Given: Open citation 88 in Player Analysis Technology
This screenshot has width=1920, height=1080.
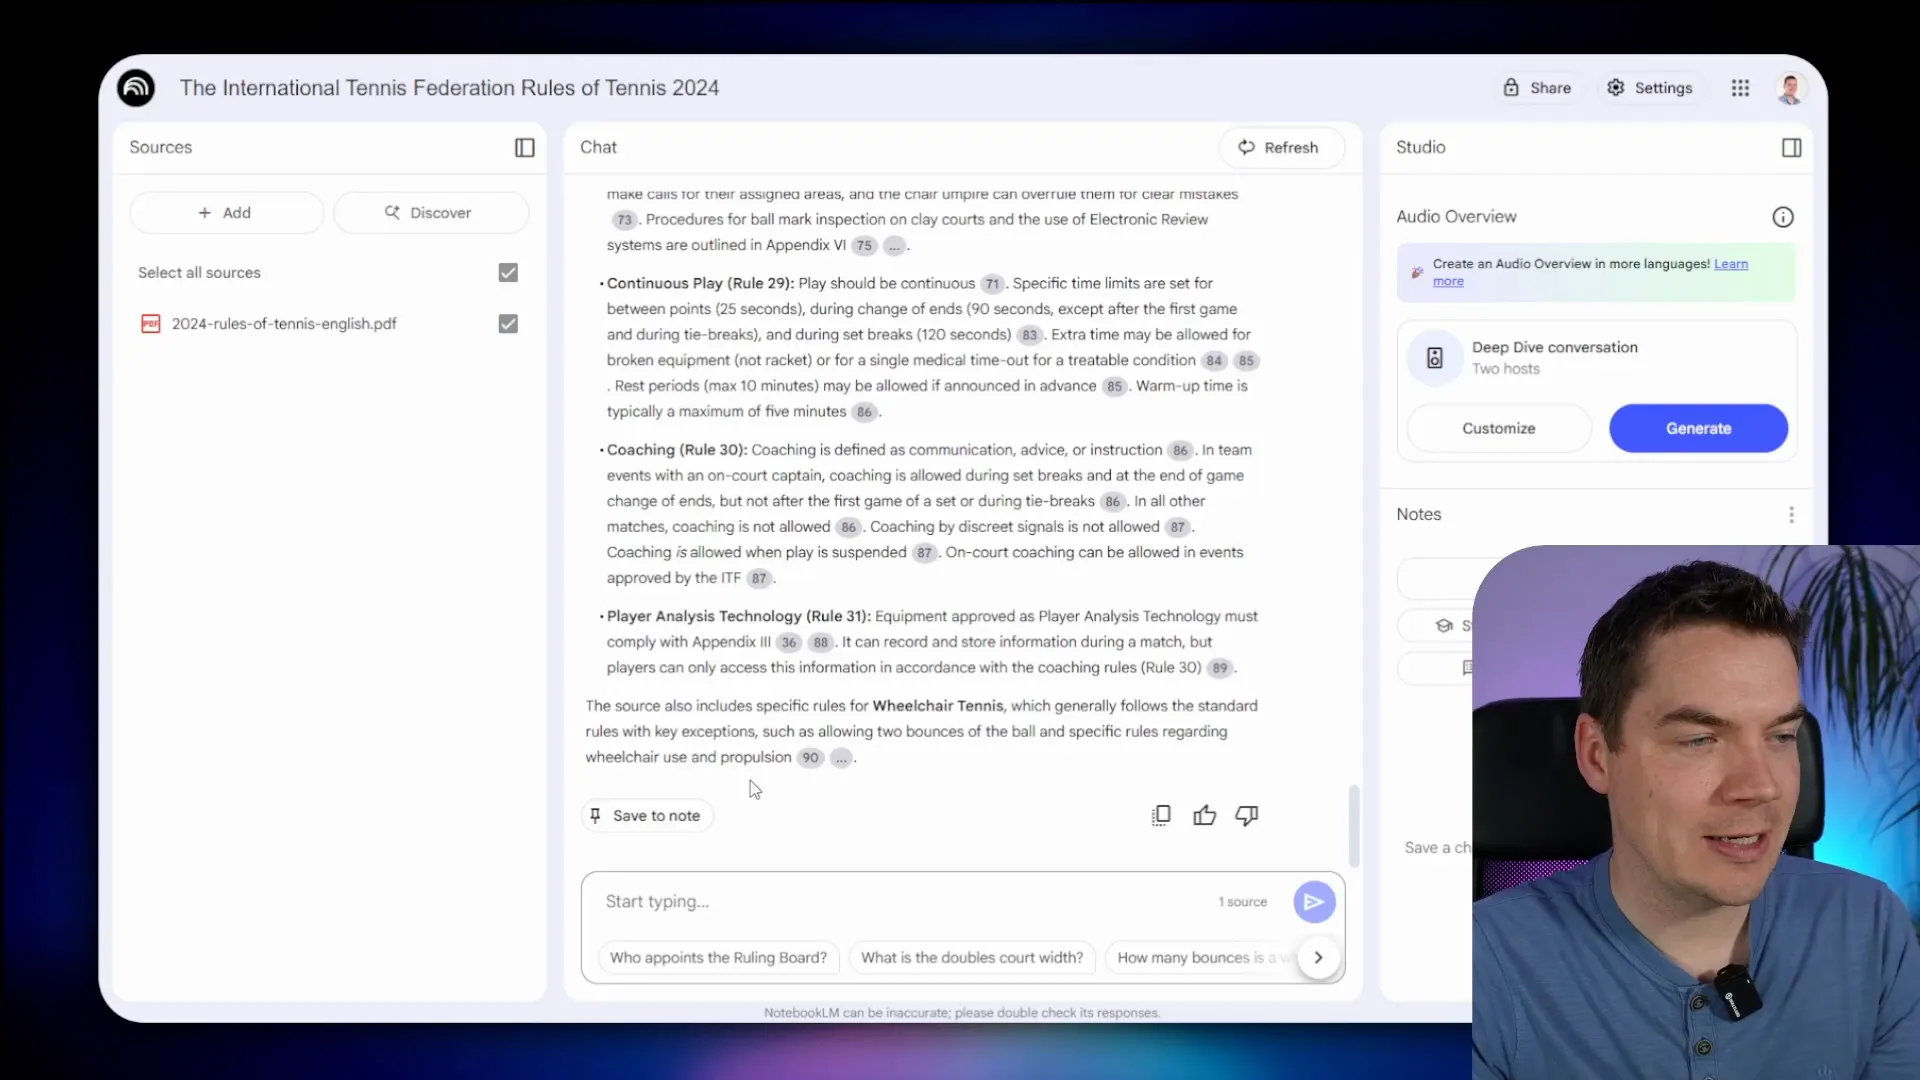Looking at the screenshot, I should 821,643.
